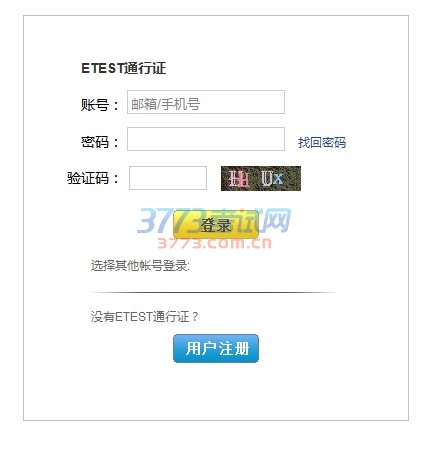429x451 pixels.
Task: Click the pink characters in the captcha
Action: [239, 178]
